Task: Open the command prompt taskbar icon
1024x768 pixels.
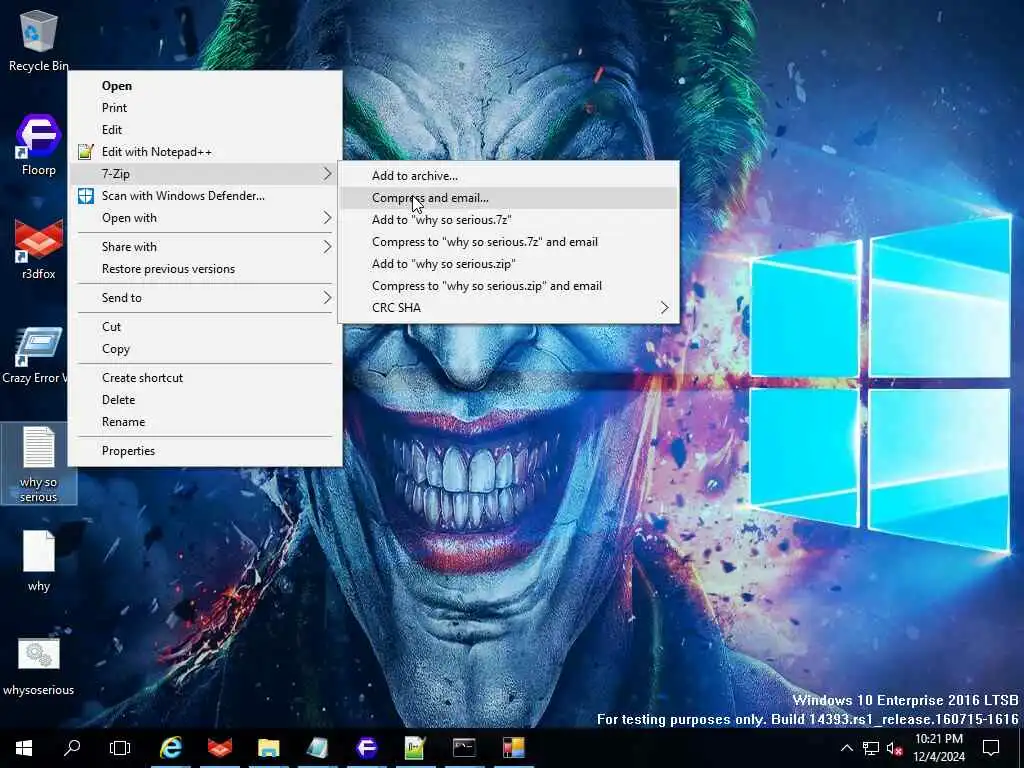Action: pyautogui.click(x=464, y=748)
